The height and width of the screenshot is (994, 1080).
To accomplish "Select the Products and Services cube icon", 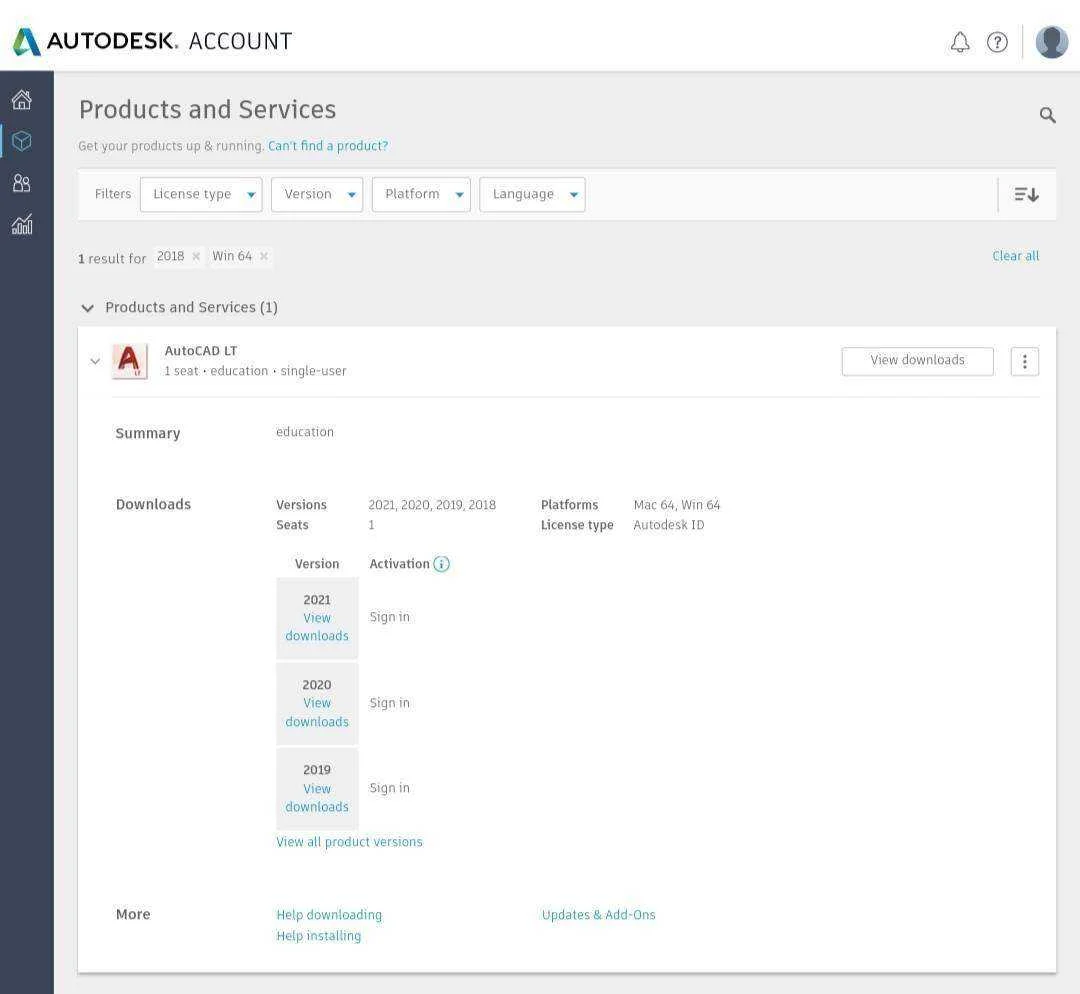I will coord(22,141).
